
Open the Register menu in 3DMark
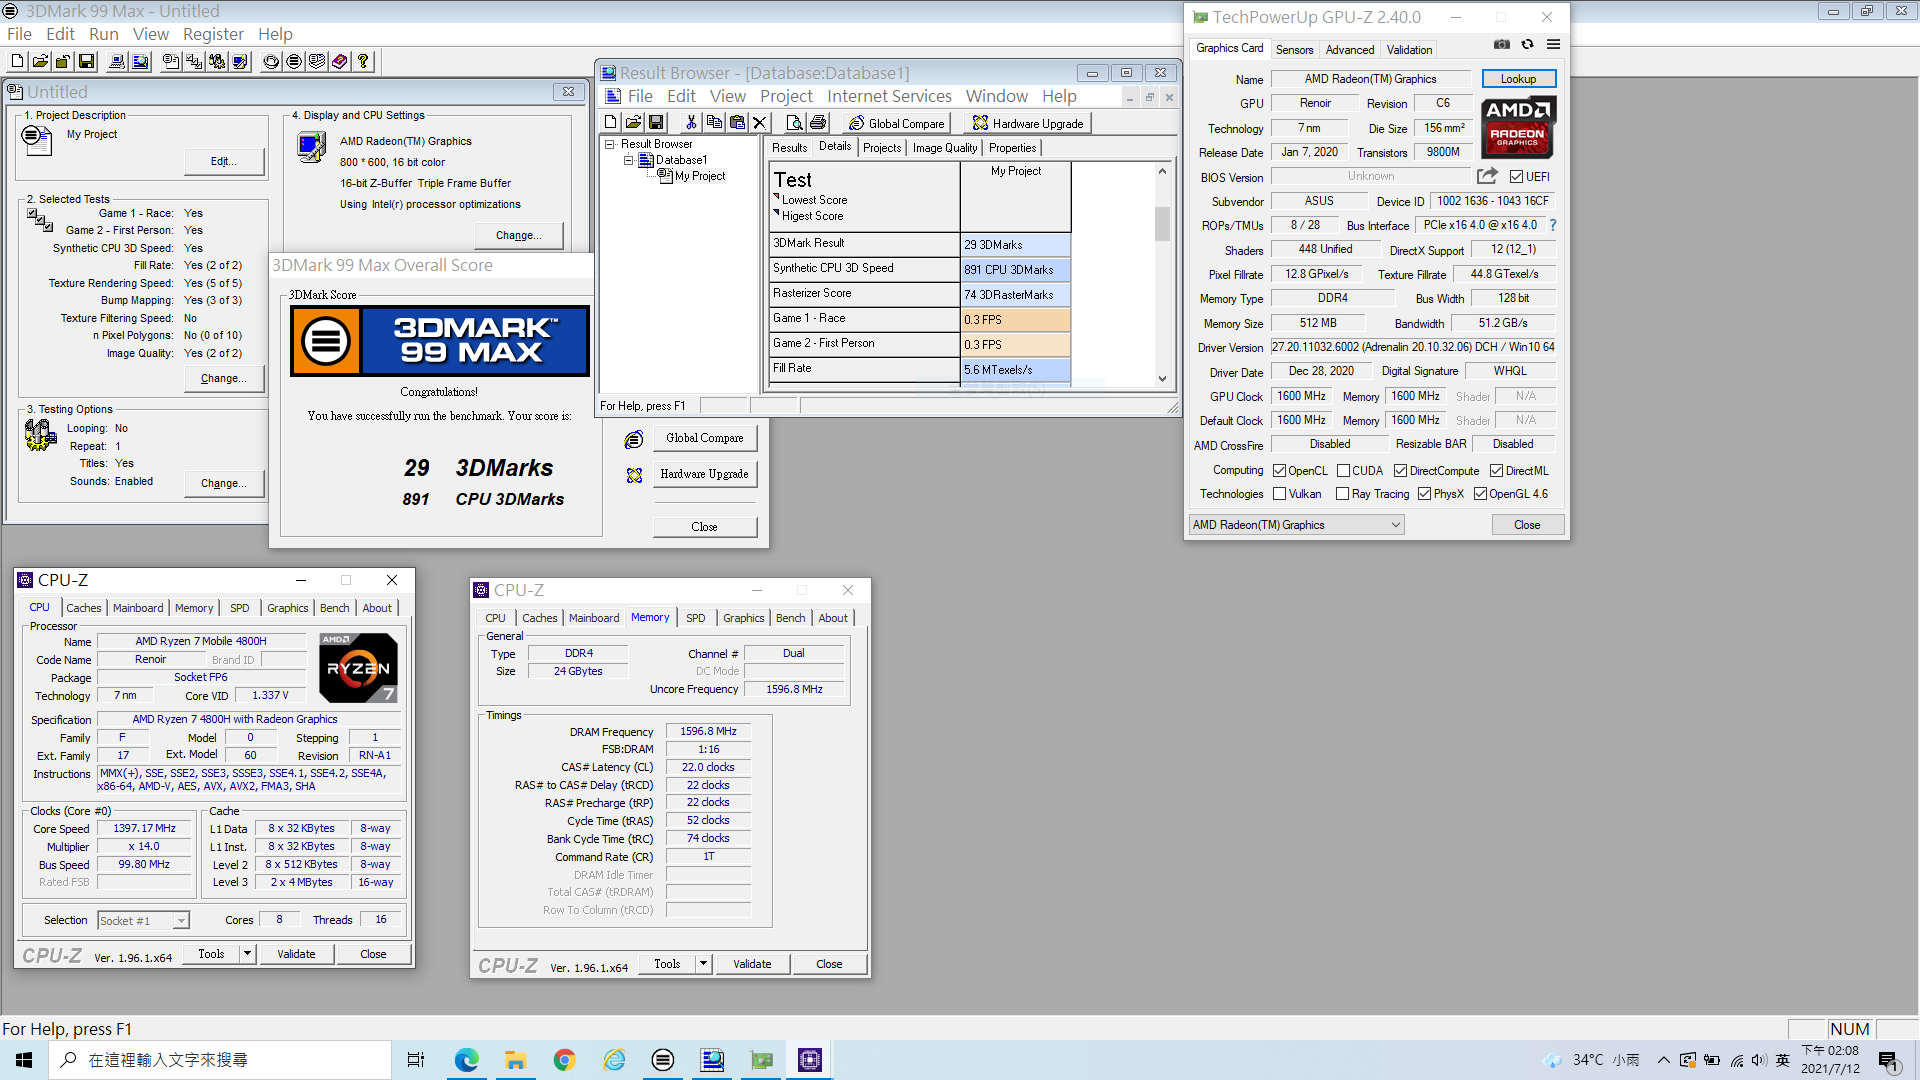[x=213, y=34]
